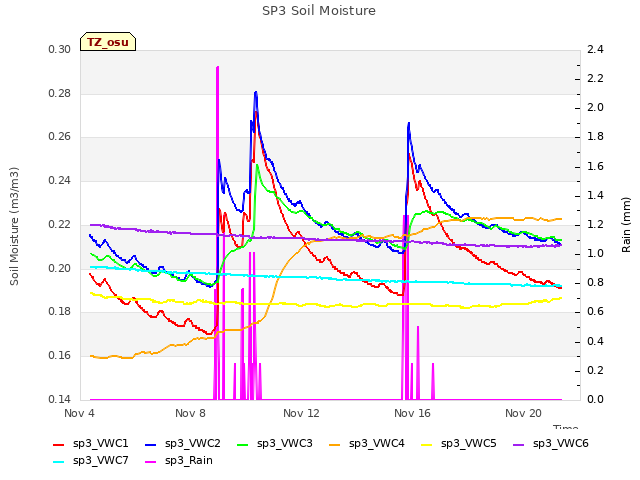
Task: Click the cyan swatch beside sp3_VWC7
Action: click(x=59, y=462)
